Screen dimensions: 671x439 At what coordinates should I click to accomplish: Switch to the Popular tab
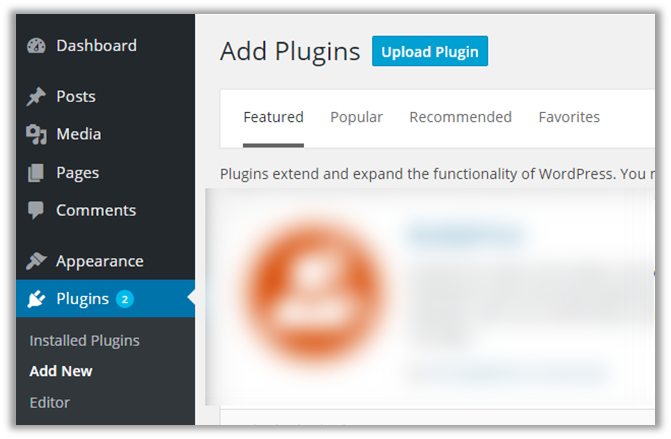pos(356,117)
